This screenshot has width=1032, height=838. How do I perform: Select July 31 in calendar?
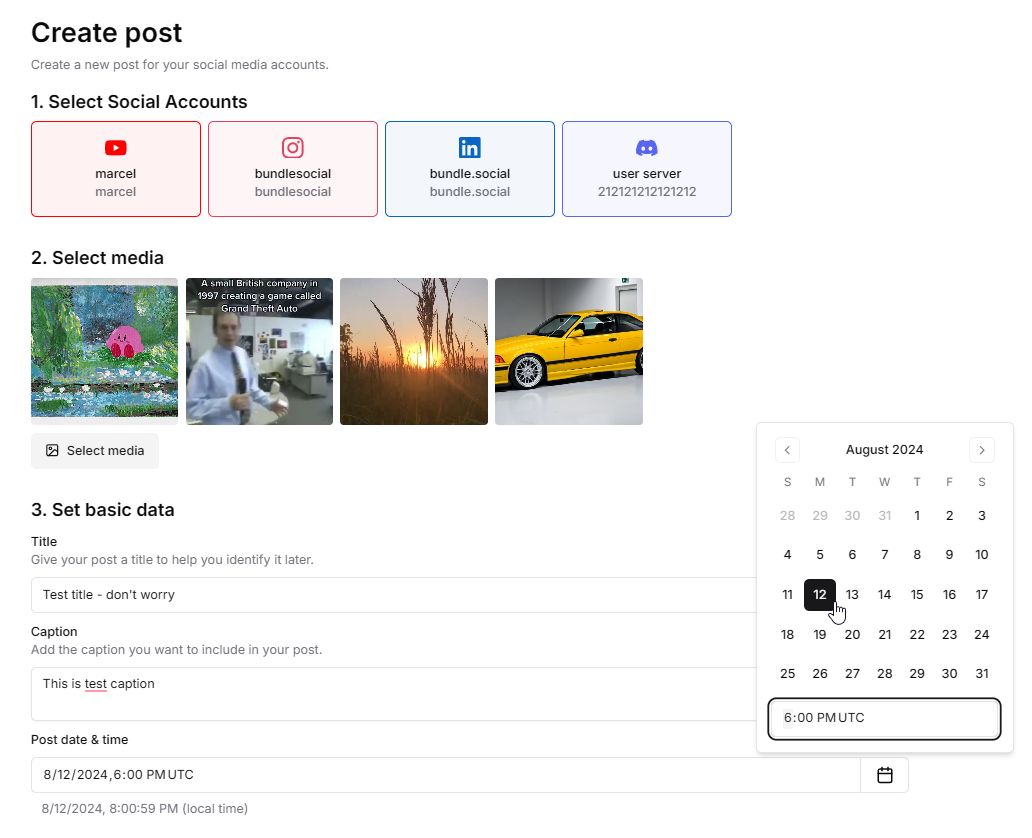885,516
